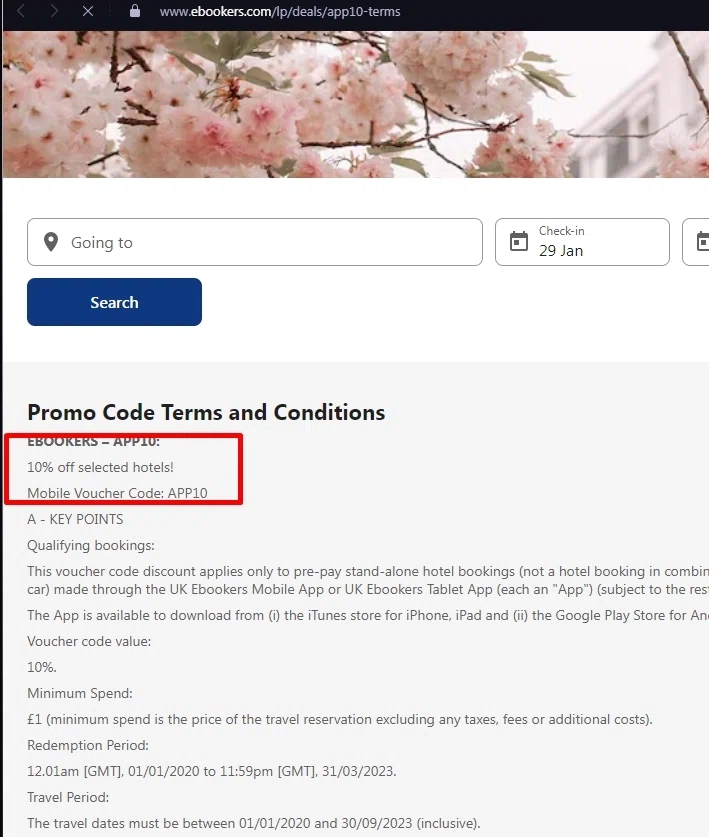709x837 pixels.
Task: Click the Qualifying bookings subheading
Action: click(x=91, y=545)
